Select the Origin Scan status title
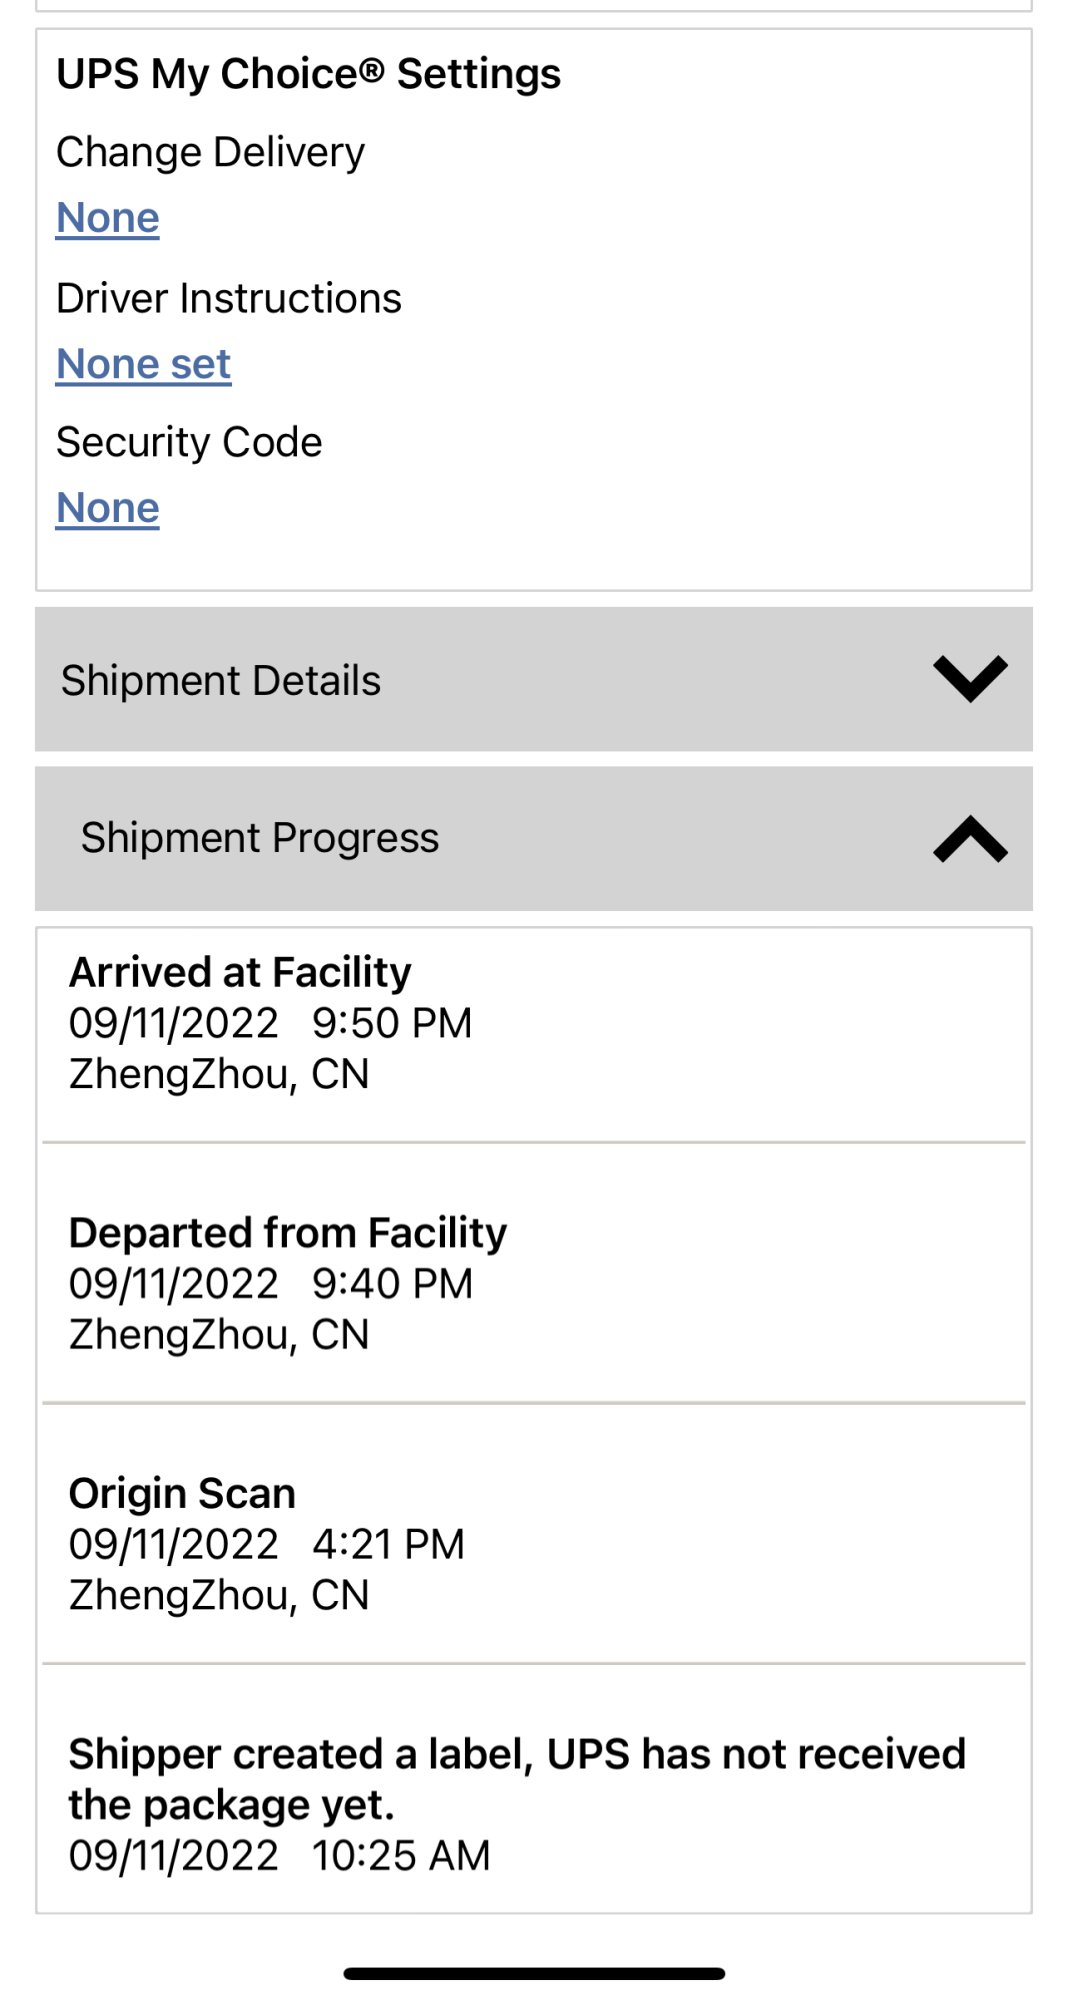 tap(182, 1493)
